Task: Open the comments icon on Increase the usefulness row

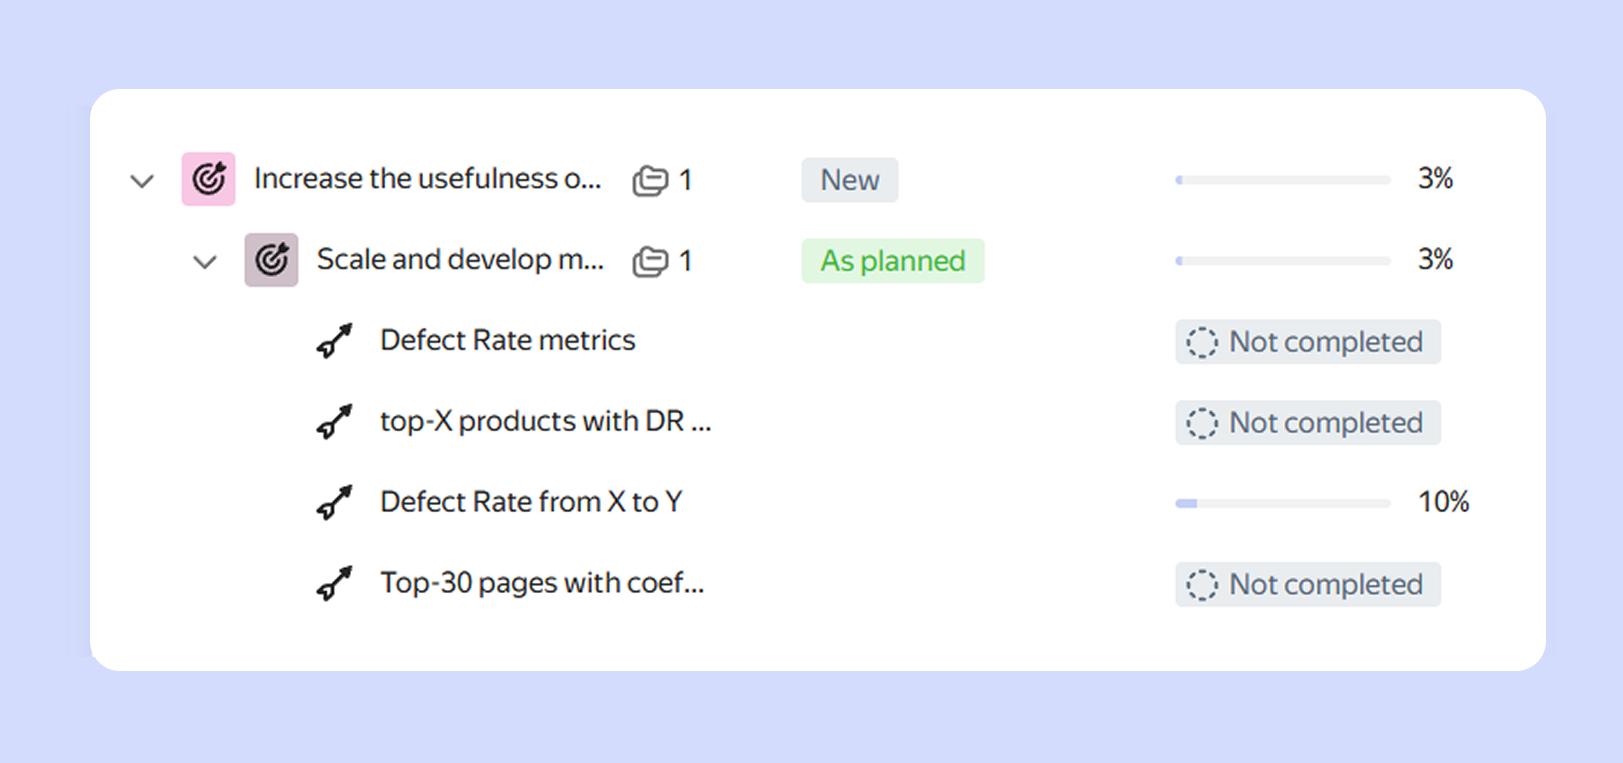Action: 650,180
